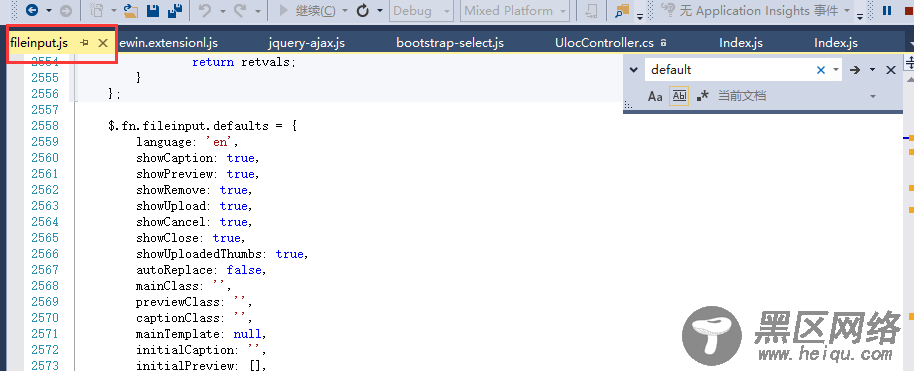Click the 继续(C) continue button
The height and width of the screenshot is (371, 914).
(307, 10)
